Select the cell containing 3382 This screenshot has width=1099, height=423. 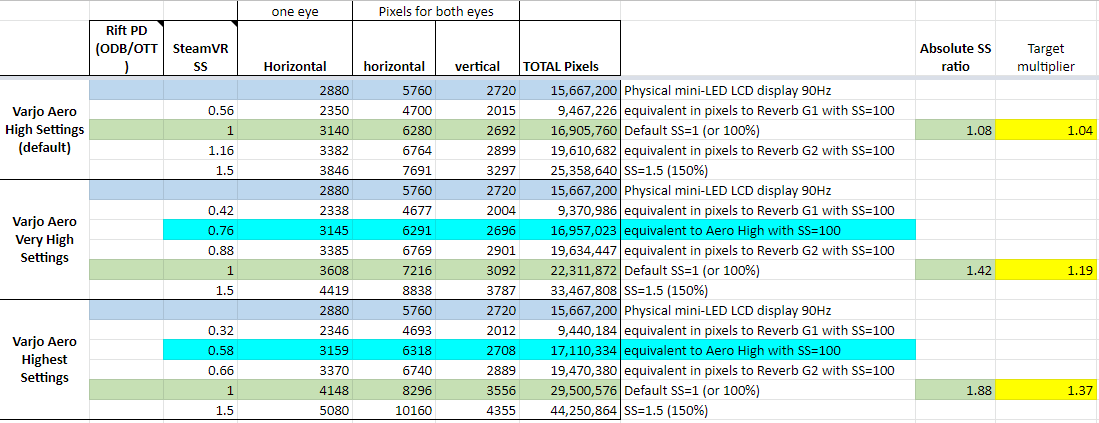click(296, 150)
